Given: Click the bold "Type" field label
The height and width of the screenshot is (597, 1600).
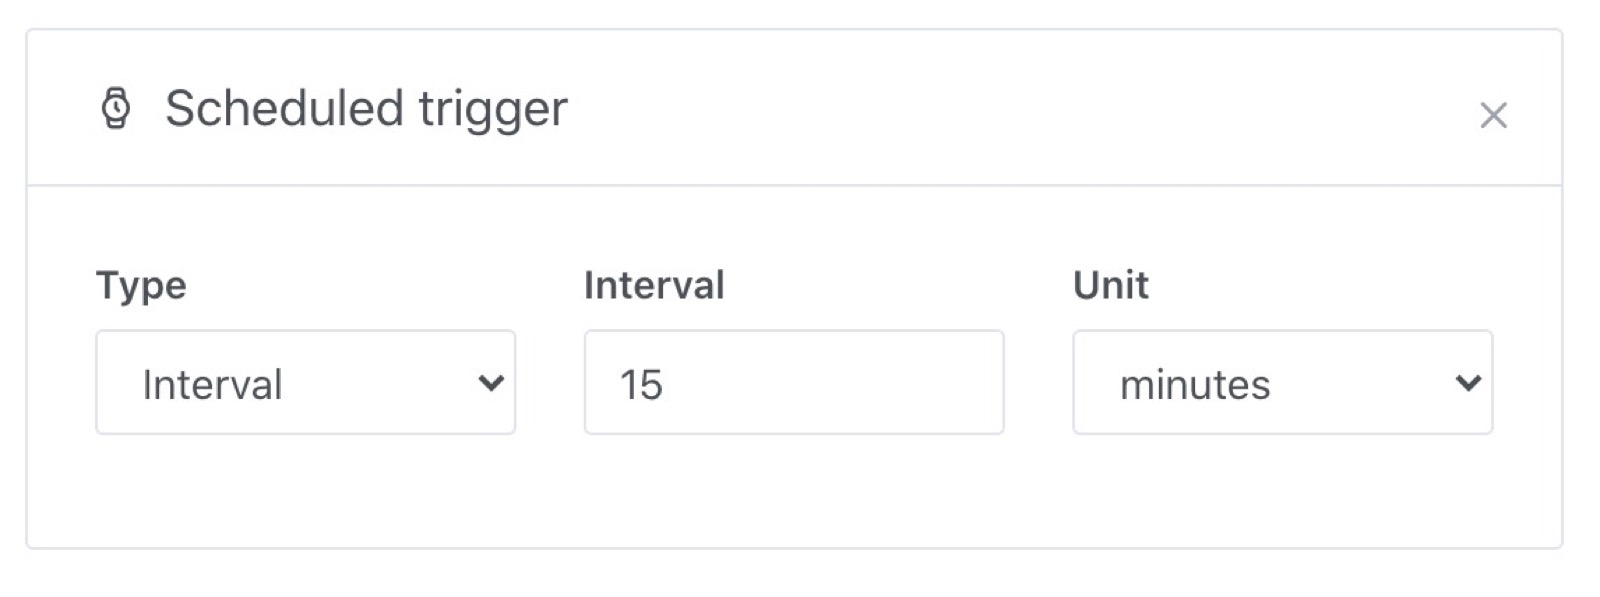Looking at the screenshot, I should [x=141, y=285].
